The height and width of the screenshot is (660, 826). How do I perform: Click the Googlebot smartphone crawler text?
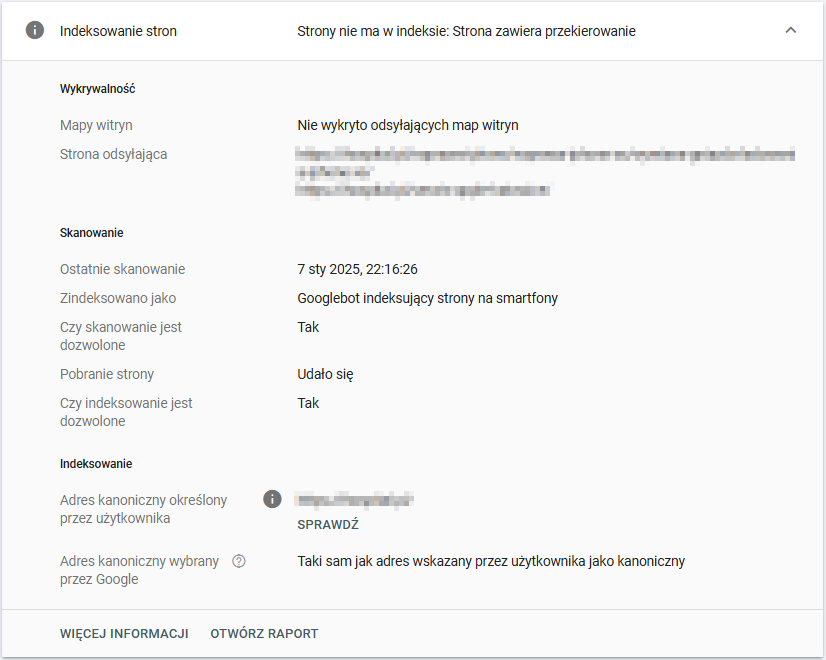[427, 298]
